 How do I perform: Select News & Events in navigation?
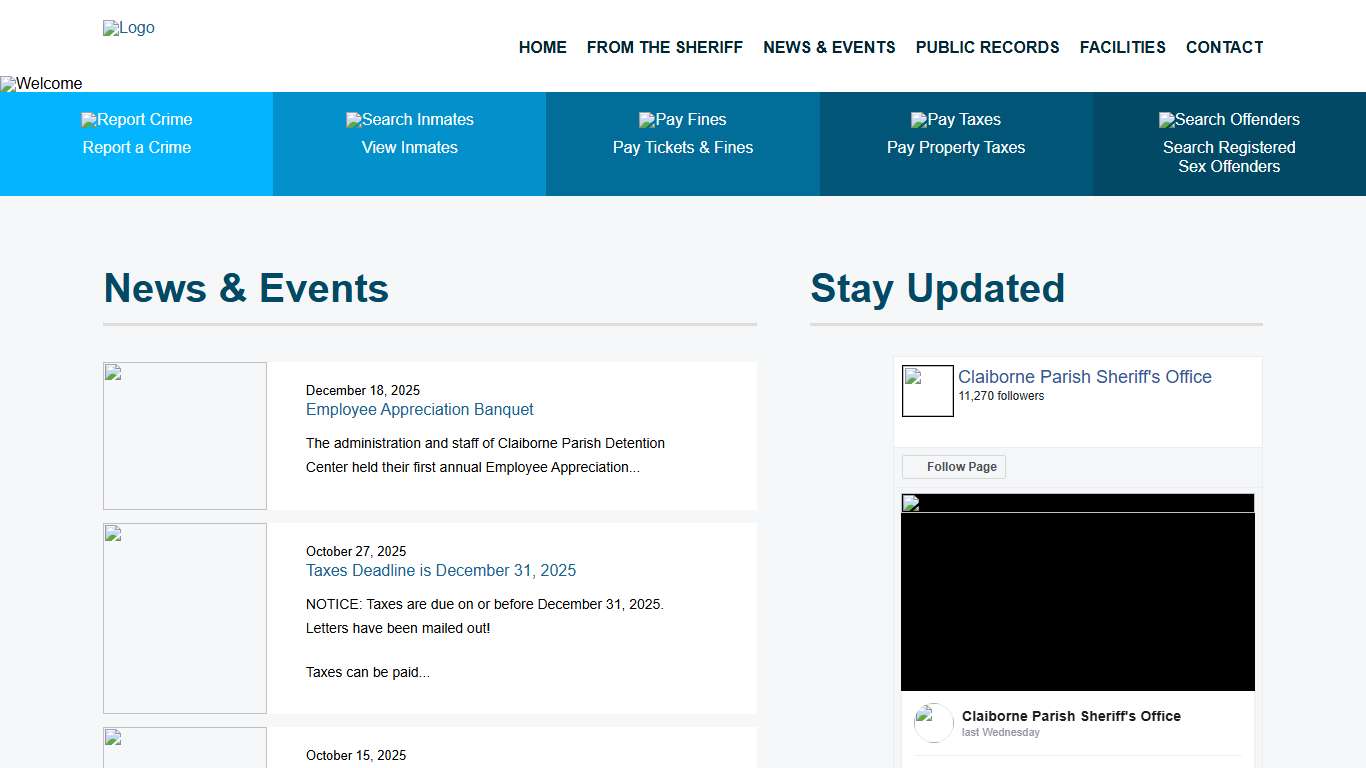click(829, 47)
